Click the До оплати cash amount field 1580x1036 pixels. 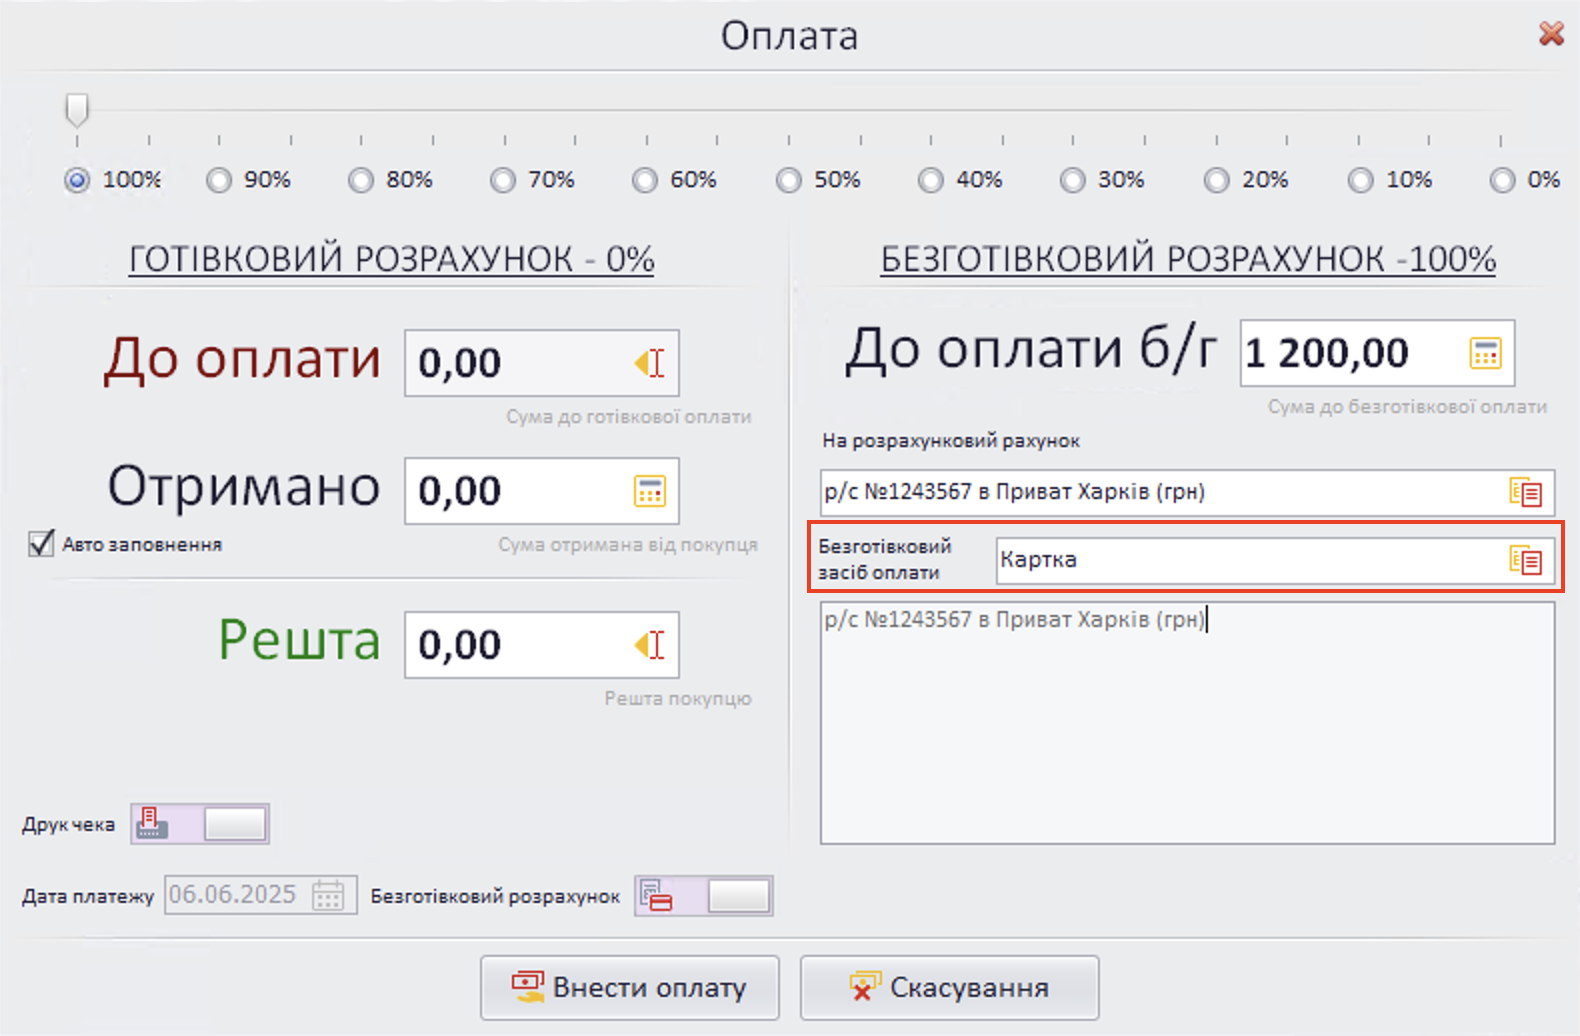(x=542, y=363)
